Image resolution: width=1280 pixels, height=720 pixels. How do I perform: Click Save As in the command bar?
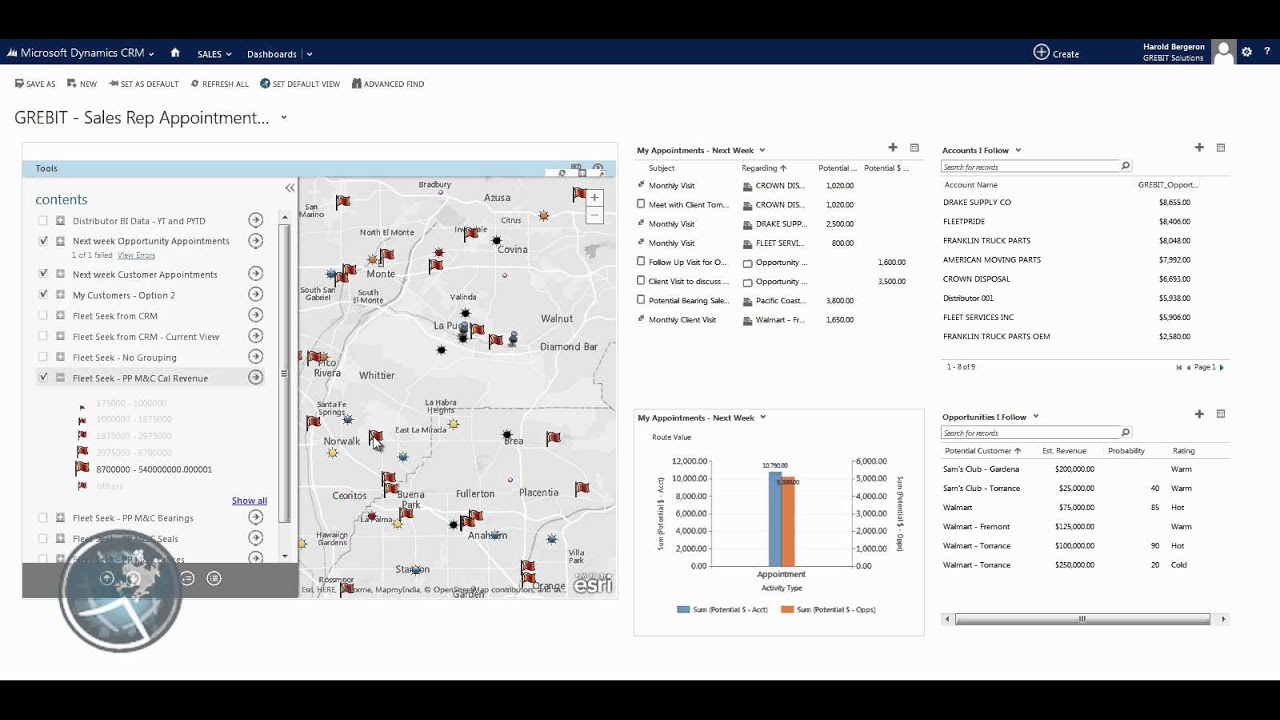(x=35, y=84)
